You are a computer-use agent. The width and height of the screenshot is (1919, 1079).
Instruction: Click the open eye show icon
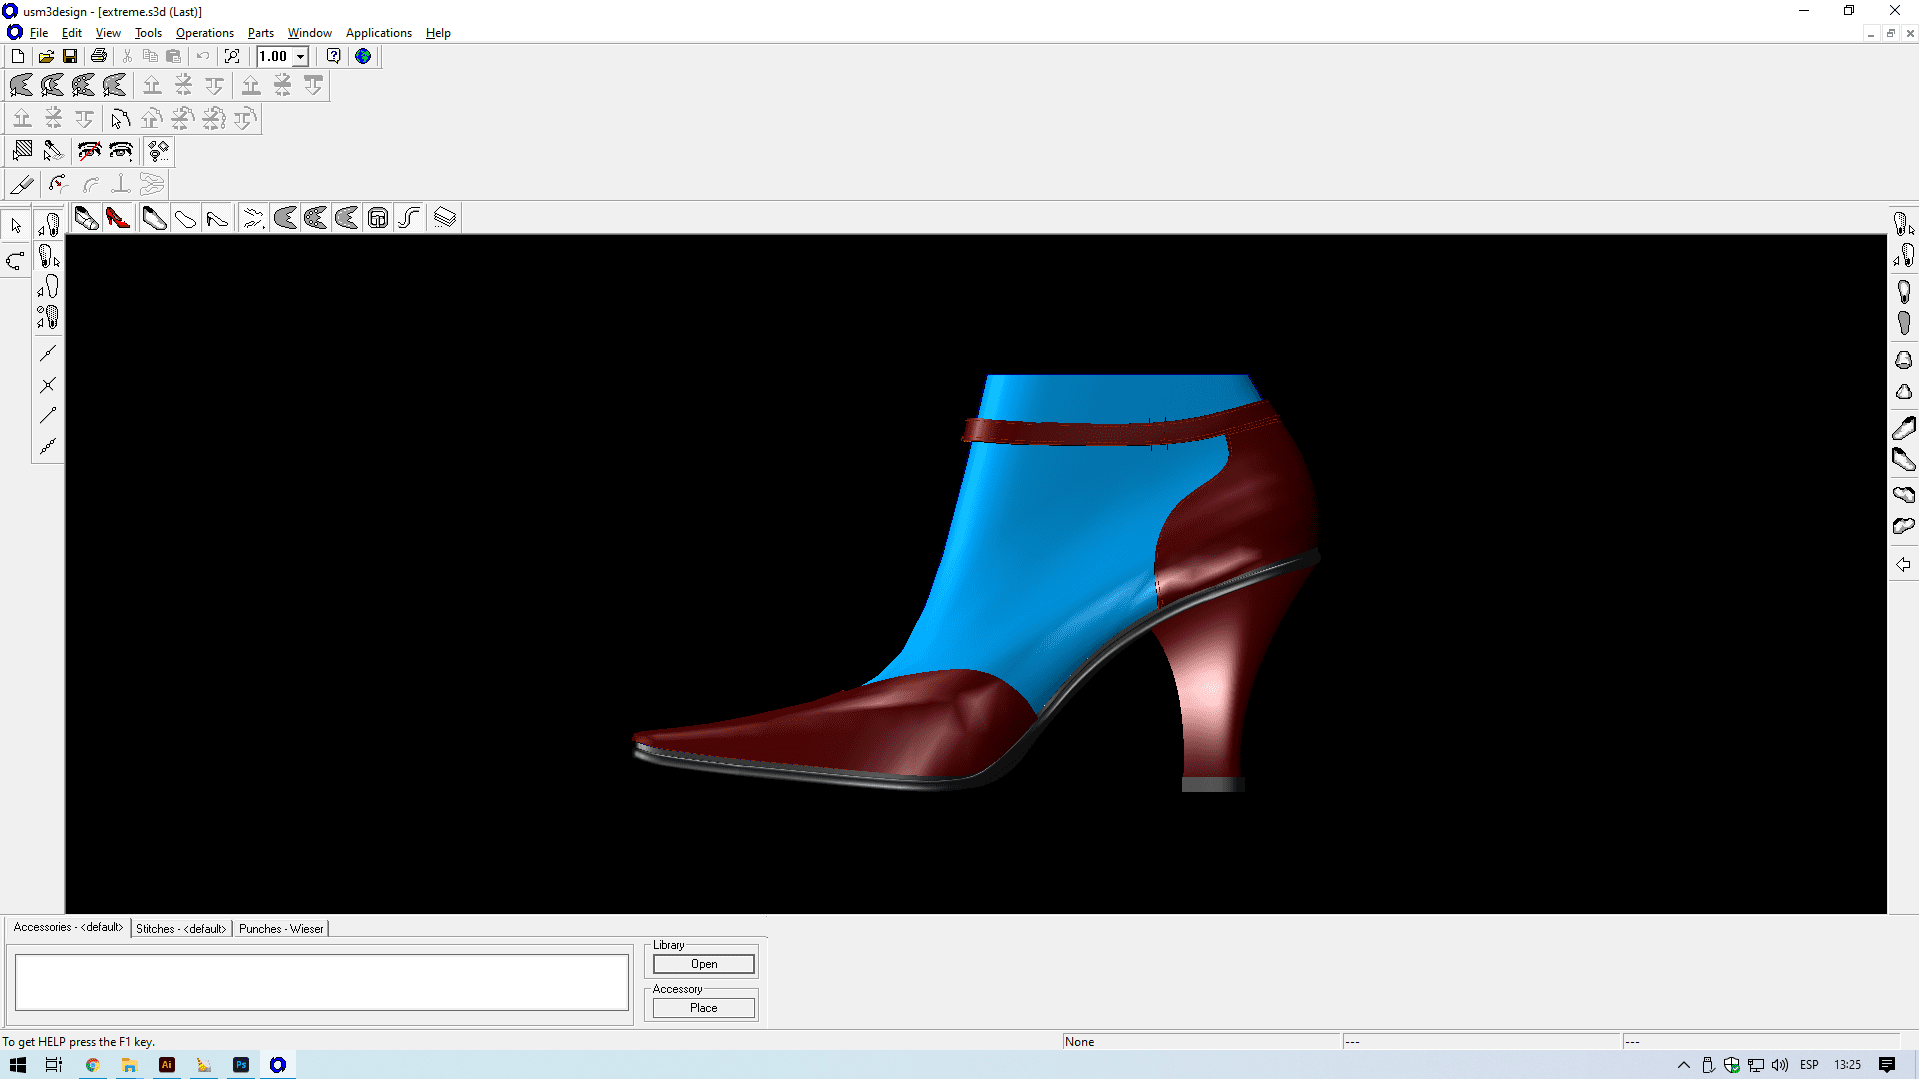tap(121, 151)
